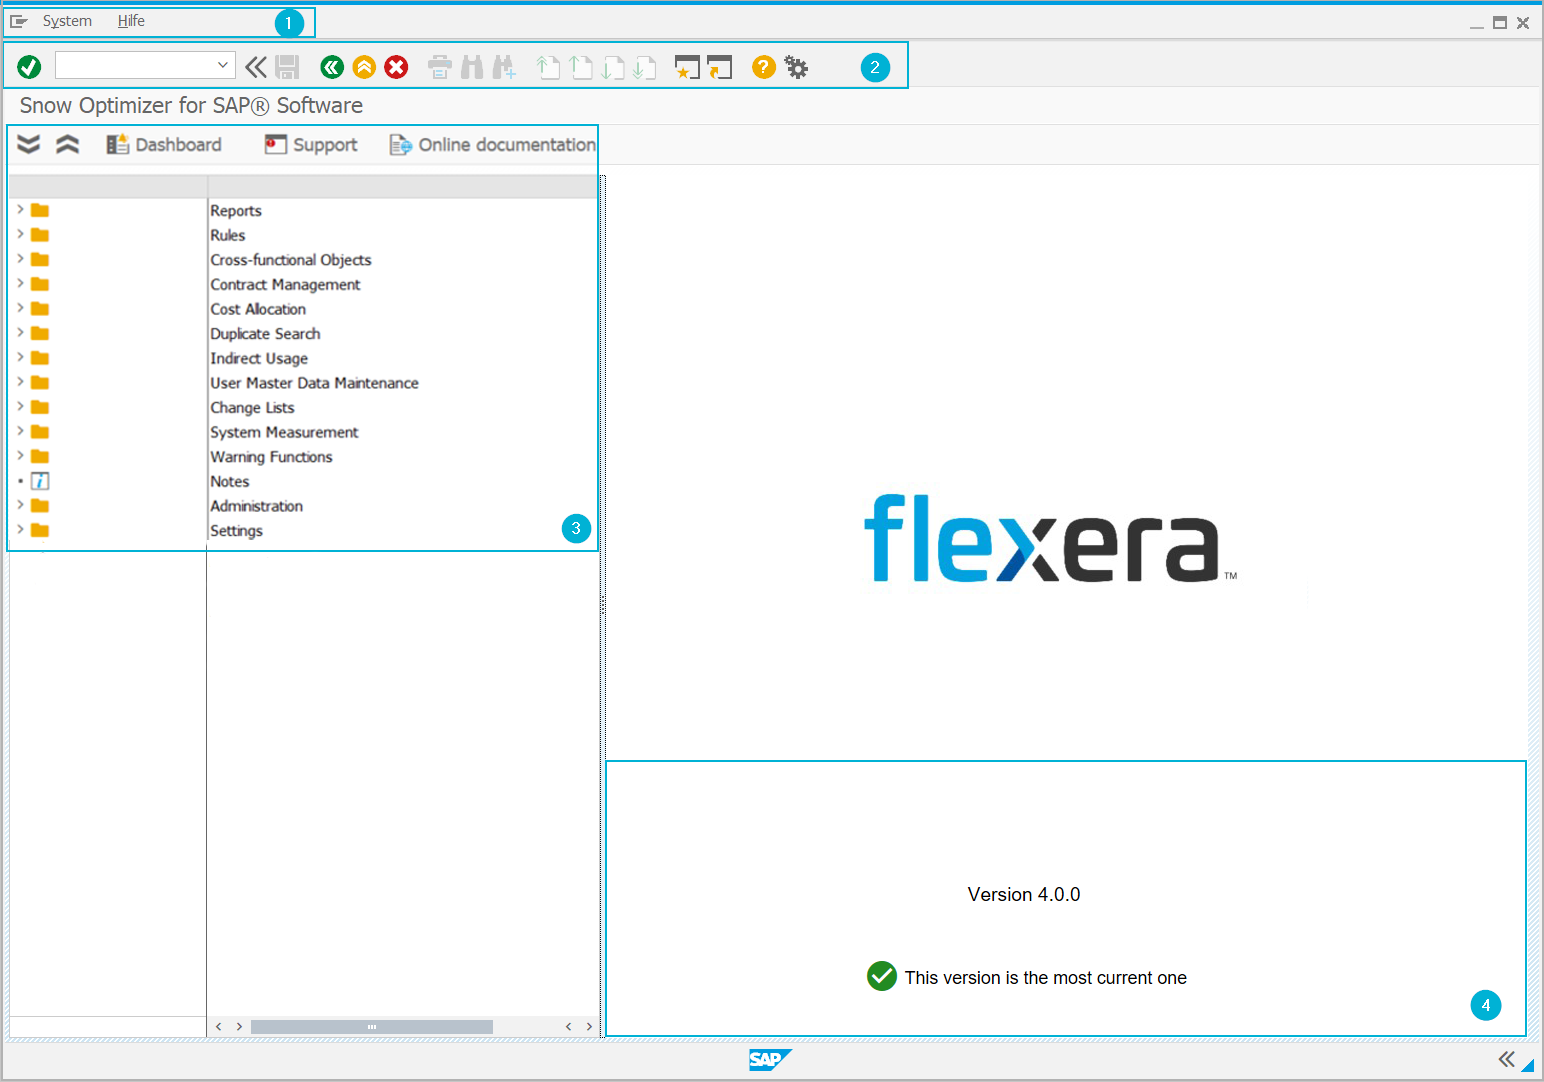Select the Warning Functions label
1544x1082 pixels.
click(x=271, y=457)
